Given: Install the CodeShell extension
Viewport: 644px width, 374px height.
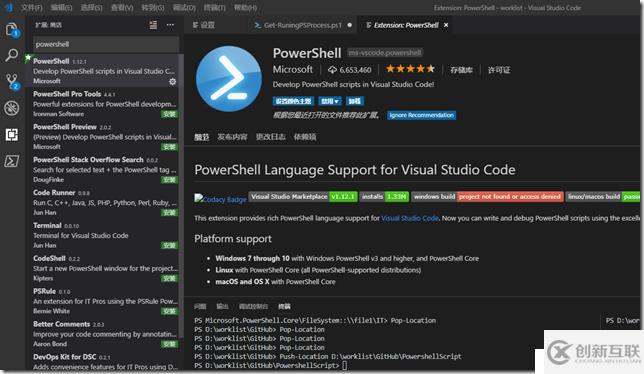Looking at the screenshot, I should 169,278.
